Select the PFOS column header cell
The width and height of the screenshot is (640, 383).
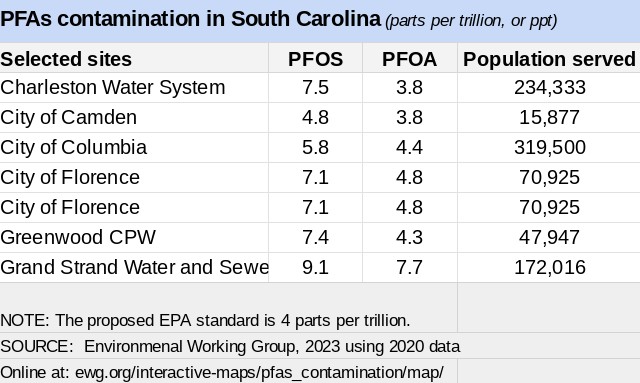click(x=316, y=58)
